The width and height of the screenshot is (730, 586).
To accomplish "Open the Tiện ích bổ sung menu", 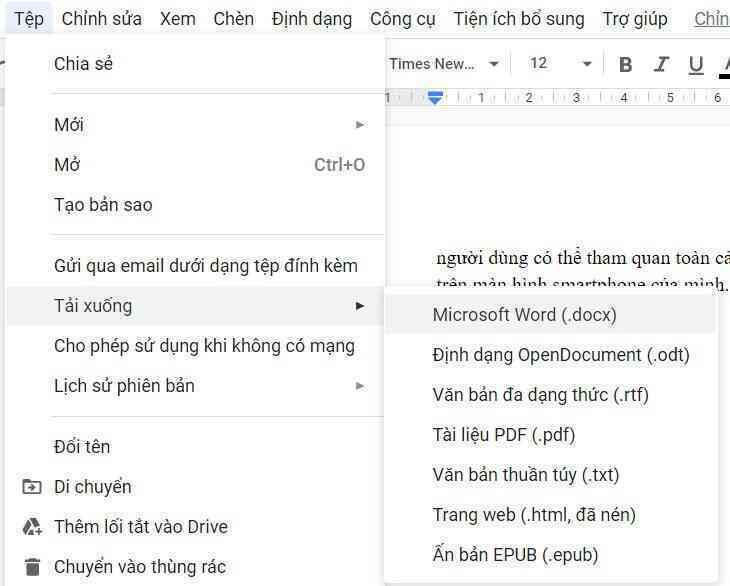I will (x=519, y=19).
